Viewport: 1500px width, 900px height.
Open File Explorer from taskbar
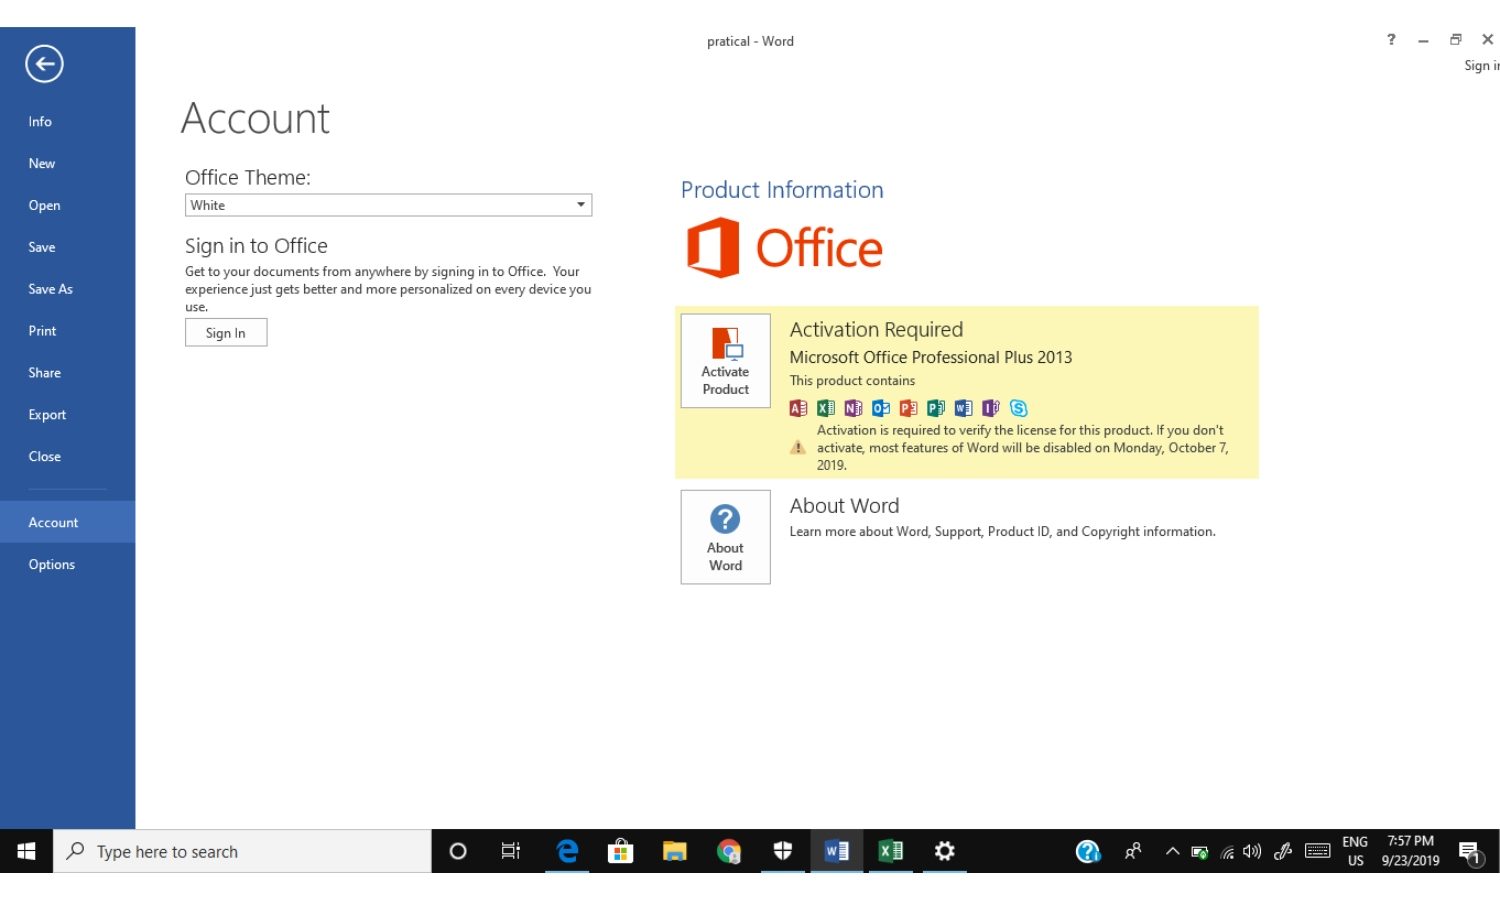675,851
